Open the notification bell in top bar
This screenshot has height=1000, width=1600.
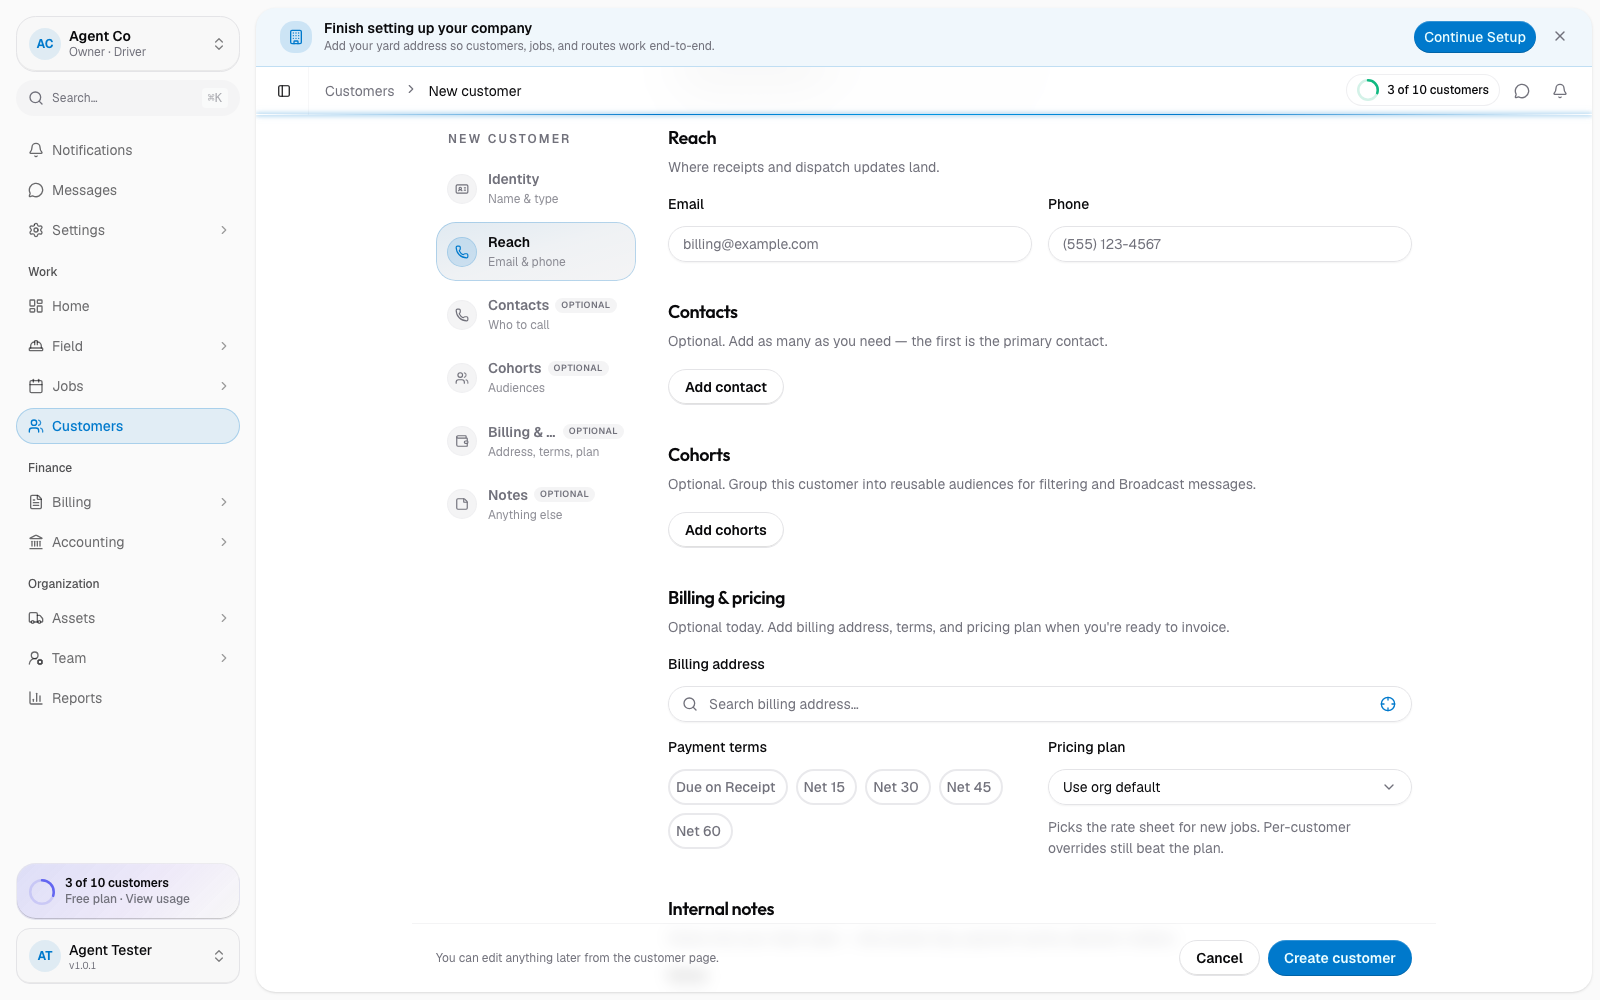(1560, 91)
